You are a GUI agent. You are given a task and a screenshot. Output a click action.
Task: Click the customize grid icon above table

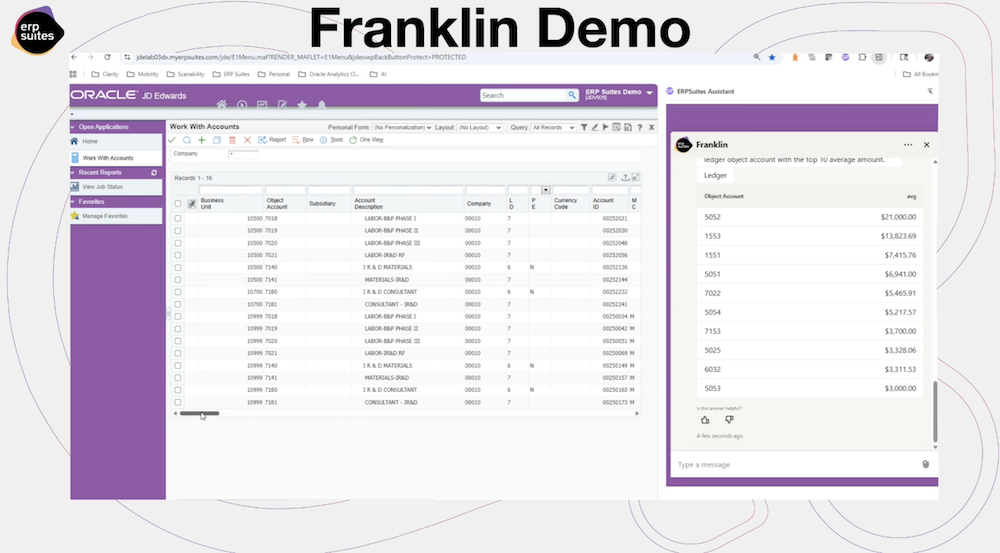point(612,177)
